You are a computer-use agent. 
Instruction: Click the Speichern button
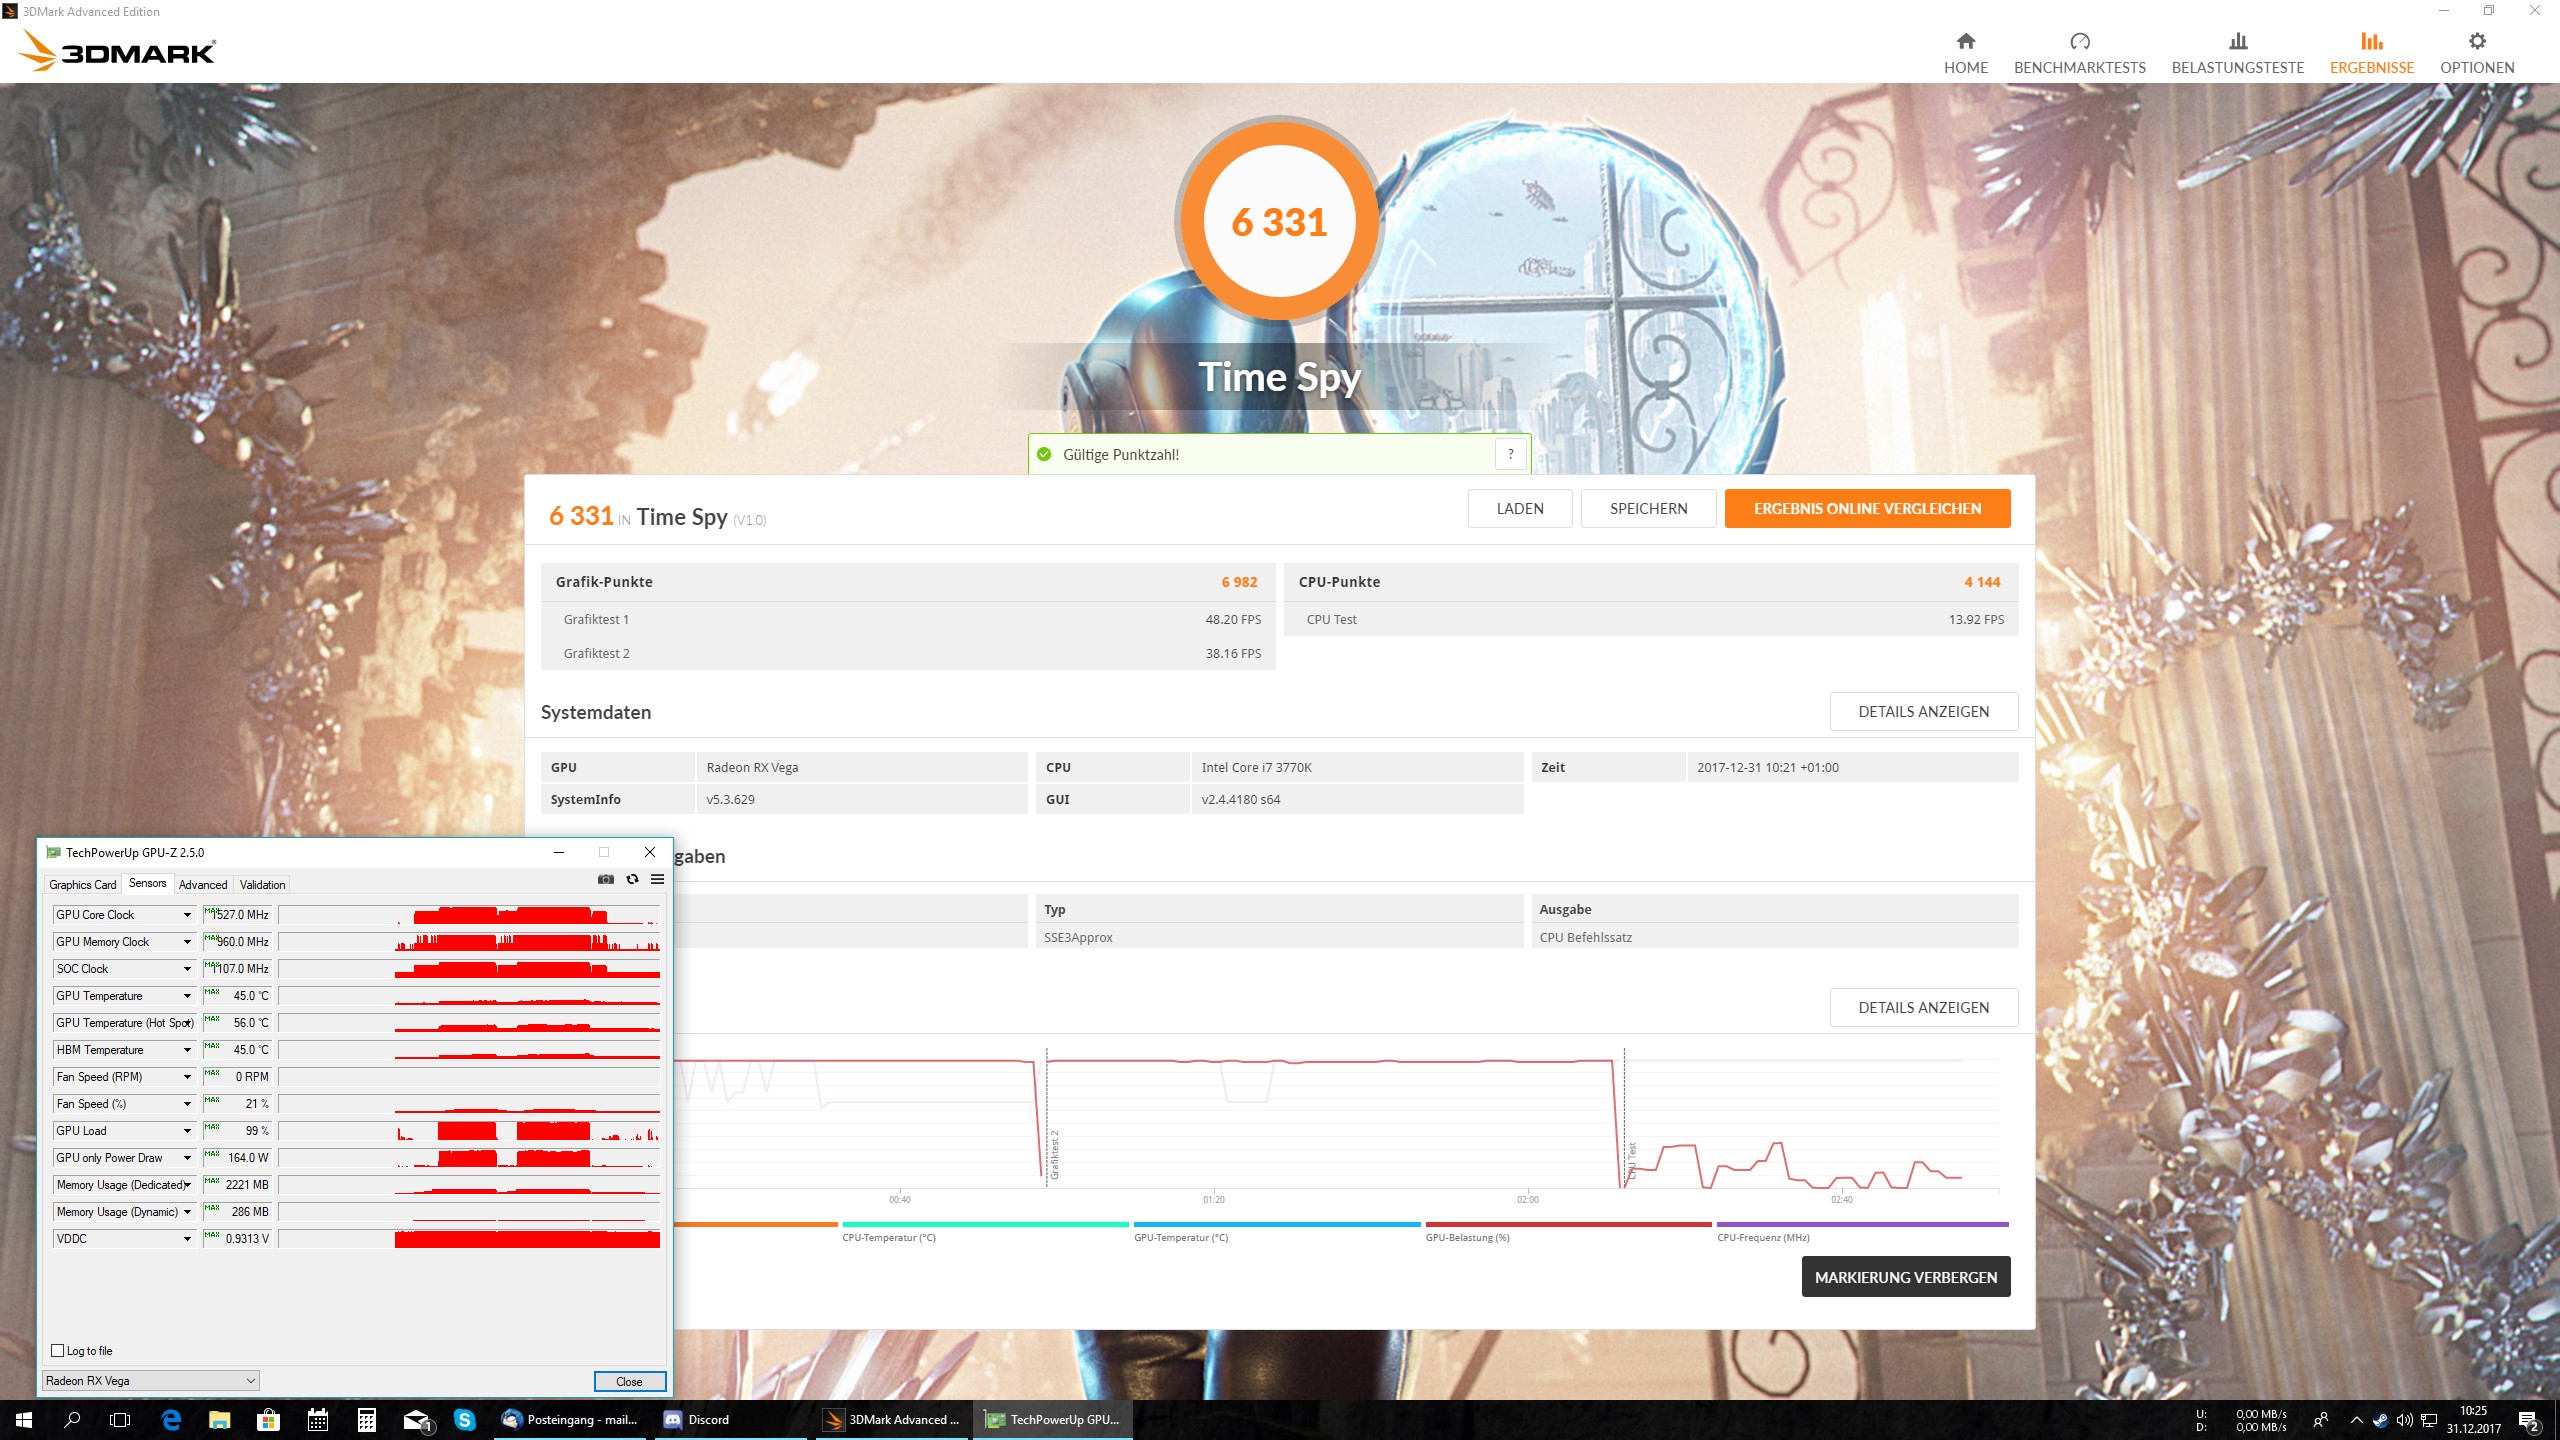1648,508
